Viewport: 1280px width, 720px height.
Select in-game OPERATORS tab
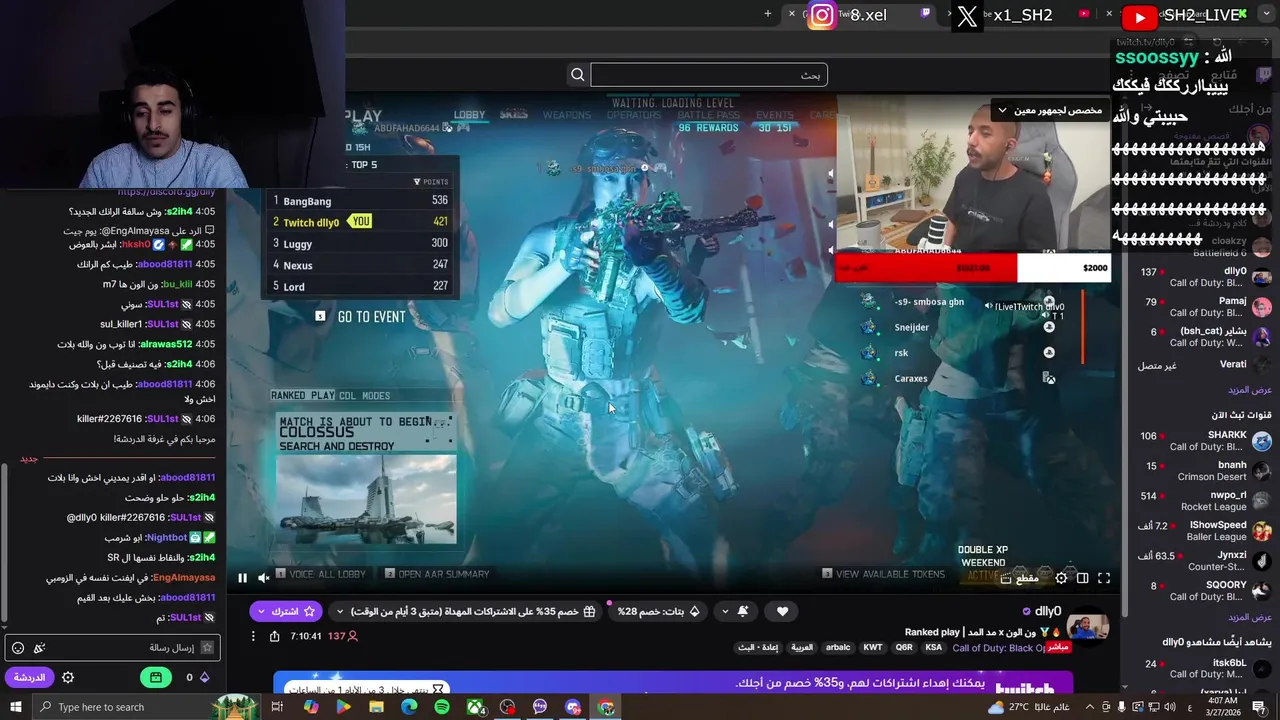(x=634, y=115)
